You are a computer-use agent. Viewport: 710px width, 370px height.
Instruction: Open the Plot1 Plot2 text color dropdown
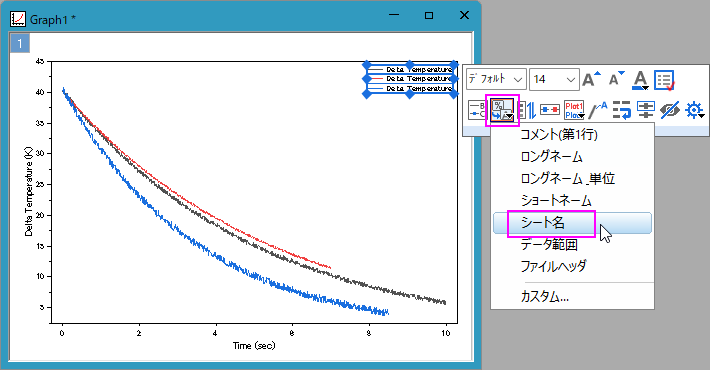coord(574,110)
